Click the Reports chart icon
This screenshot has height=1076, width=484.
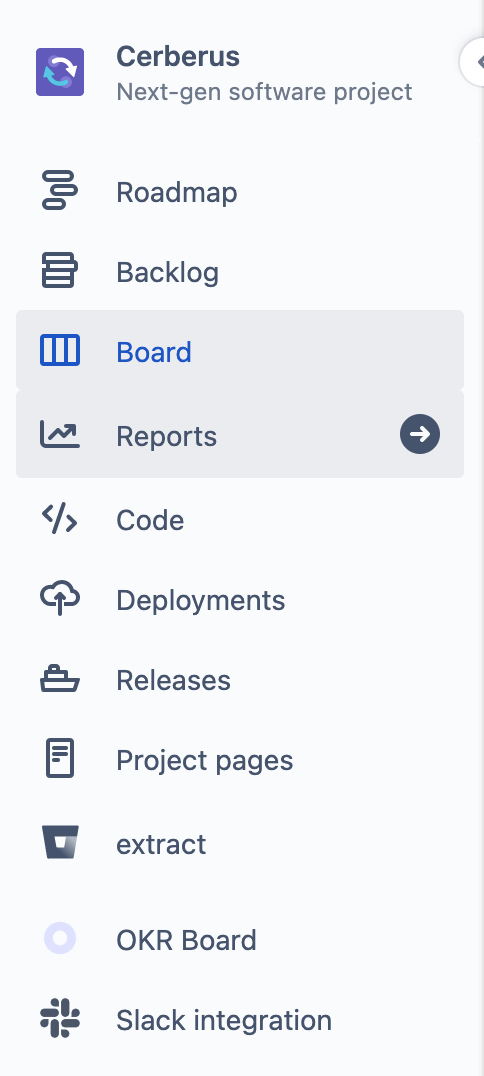(x=60, y=435)
